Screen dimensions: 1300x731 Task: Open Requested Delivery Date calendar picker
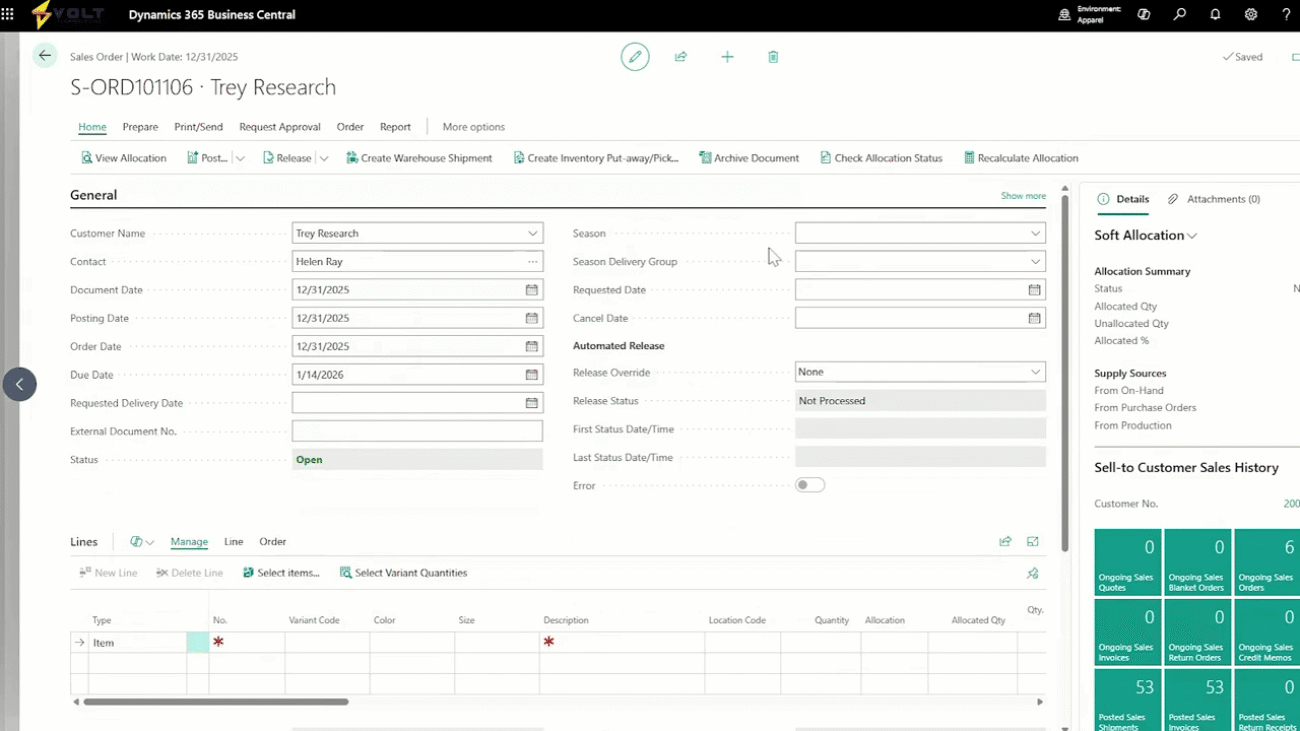532,403
